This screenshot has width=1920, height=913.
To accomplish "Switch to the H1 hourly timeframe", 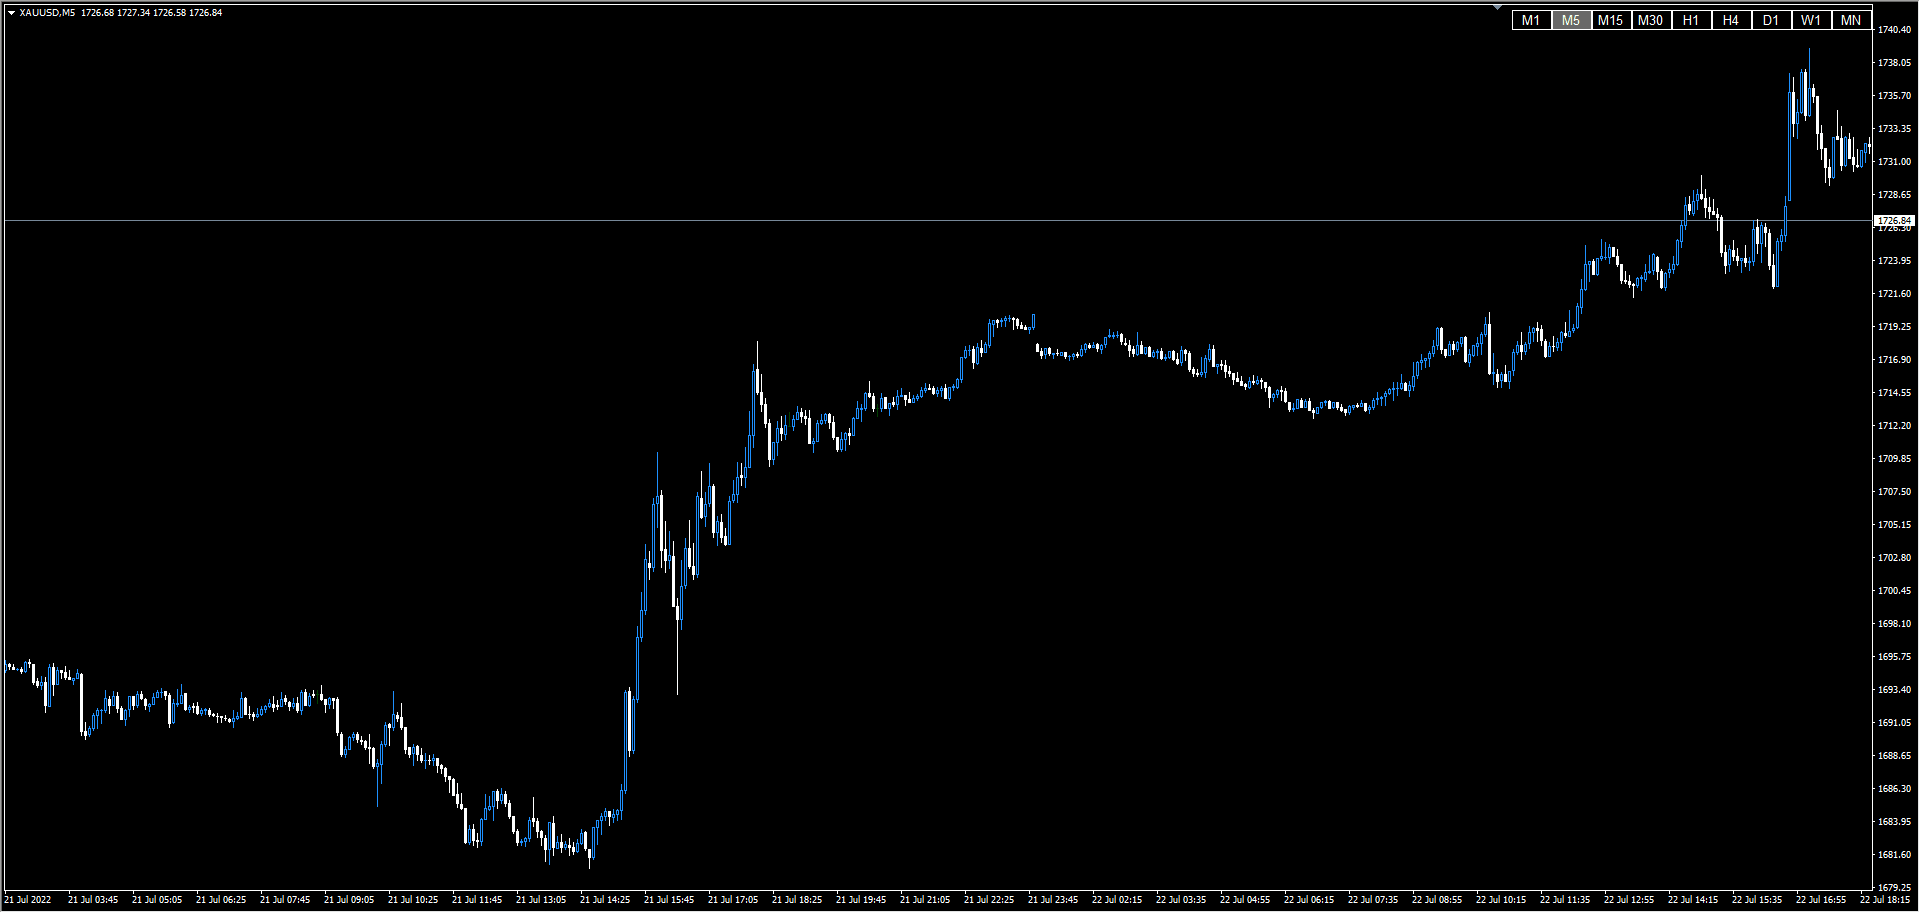I will tap(1691, 20).
